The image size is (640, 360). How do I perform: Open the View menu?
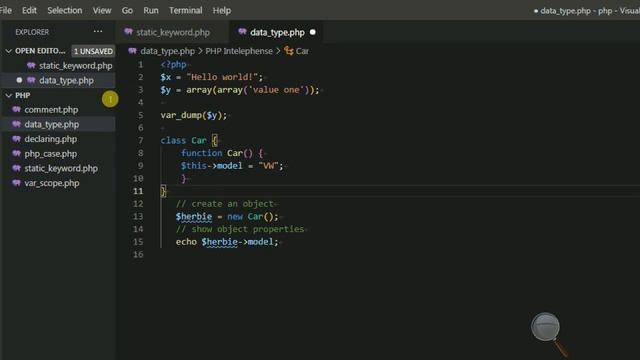click(102, 10)
